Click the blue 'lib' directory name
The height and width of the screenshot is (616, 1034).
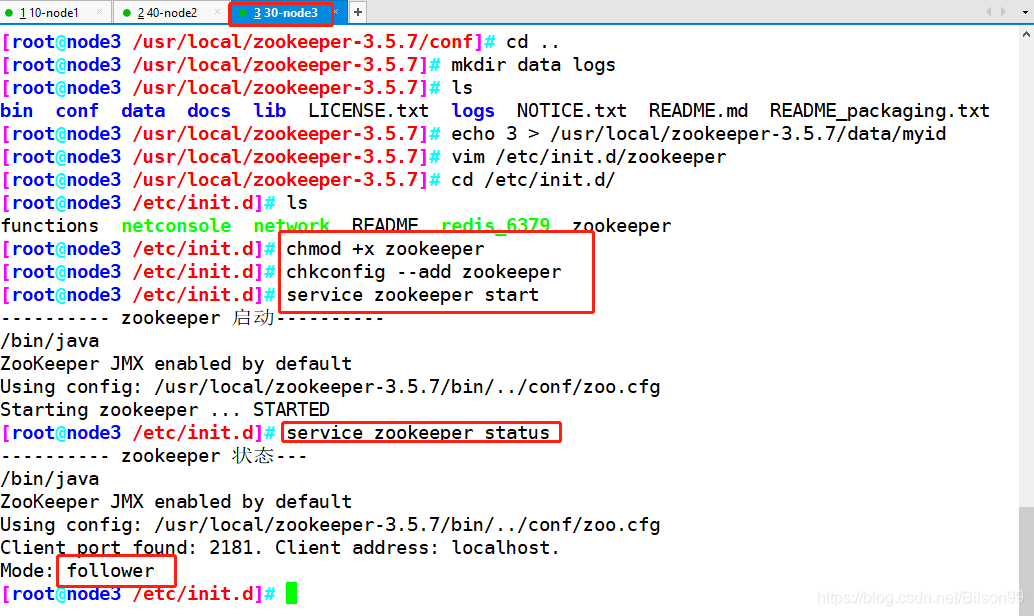[x=269, y=111]
